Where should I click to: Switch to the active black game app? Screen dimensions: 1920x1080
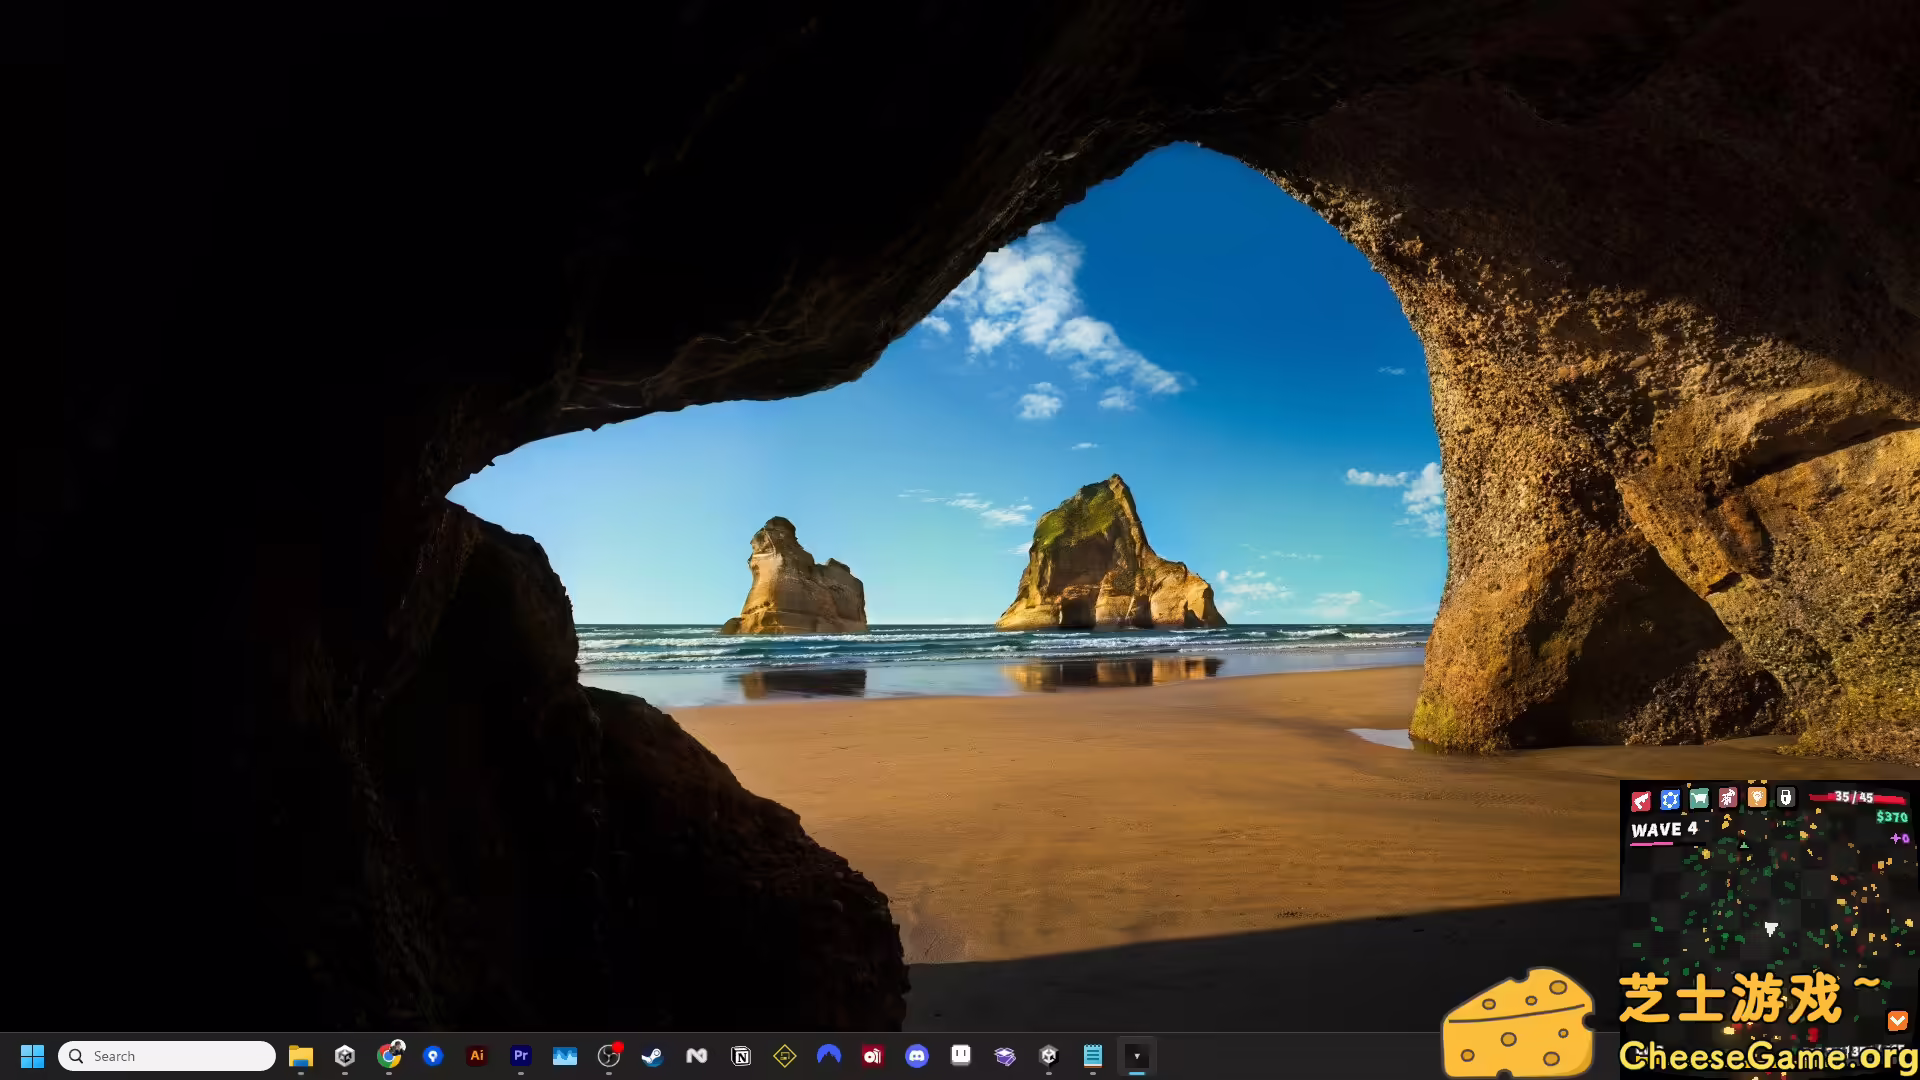point(1137,1056)
